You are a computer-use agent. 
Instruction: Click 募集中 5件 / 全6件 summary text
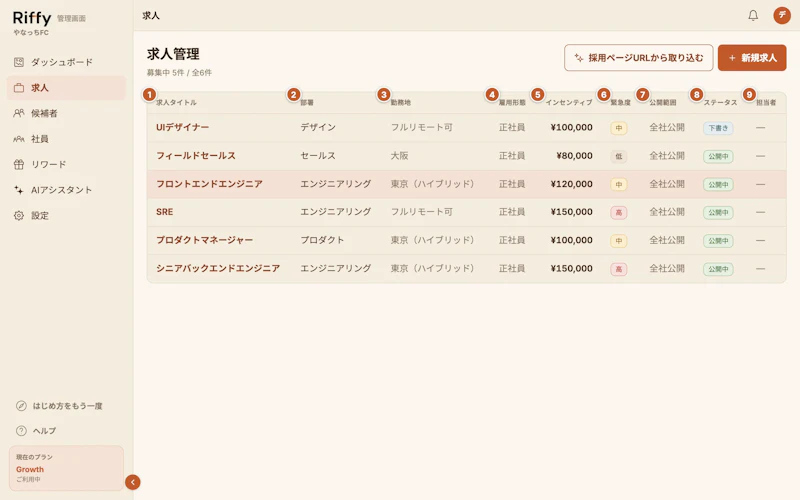tap(179, 72)
